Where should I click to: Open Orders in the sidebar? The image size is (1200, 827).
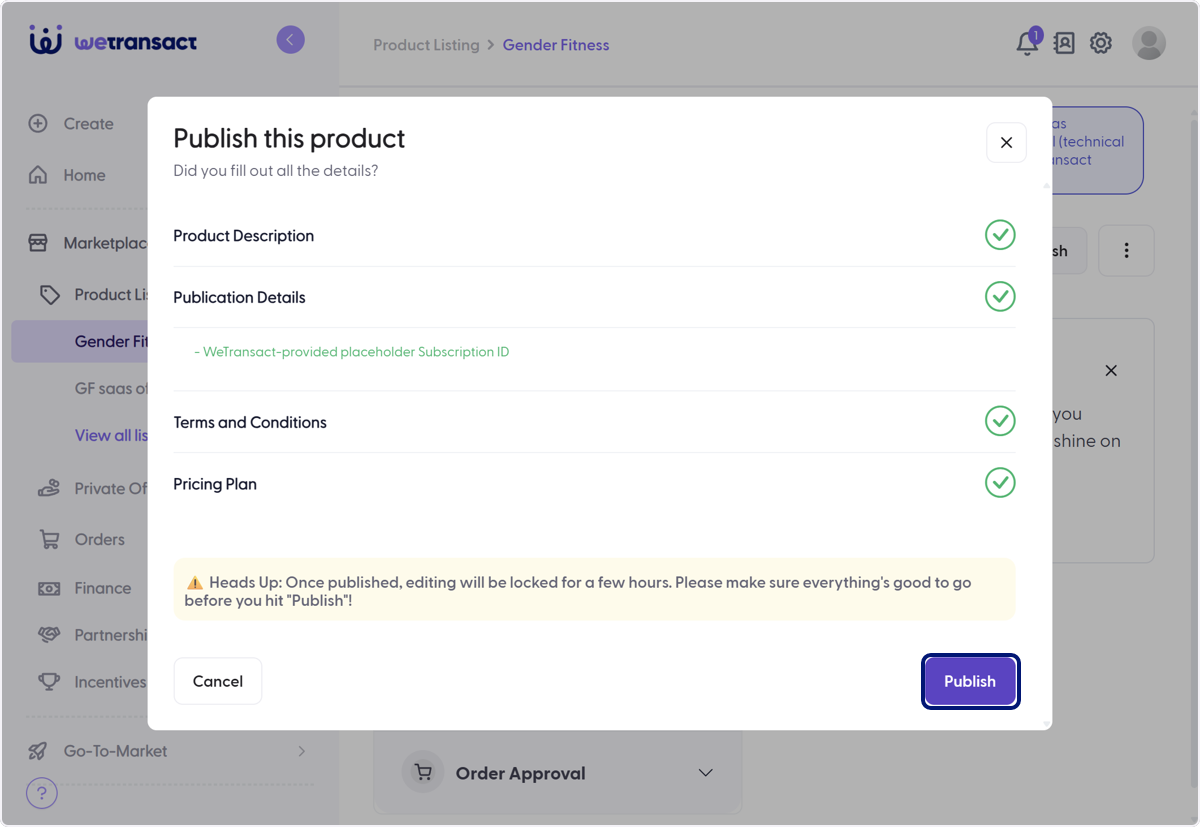(x=100, y=539)
